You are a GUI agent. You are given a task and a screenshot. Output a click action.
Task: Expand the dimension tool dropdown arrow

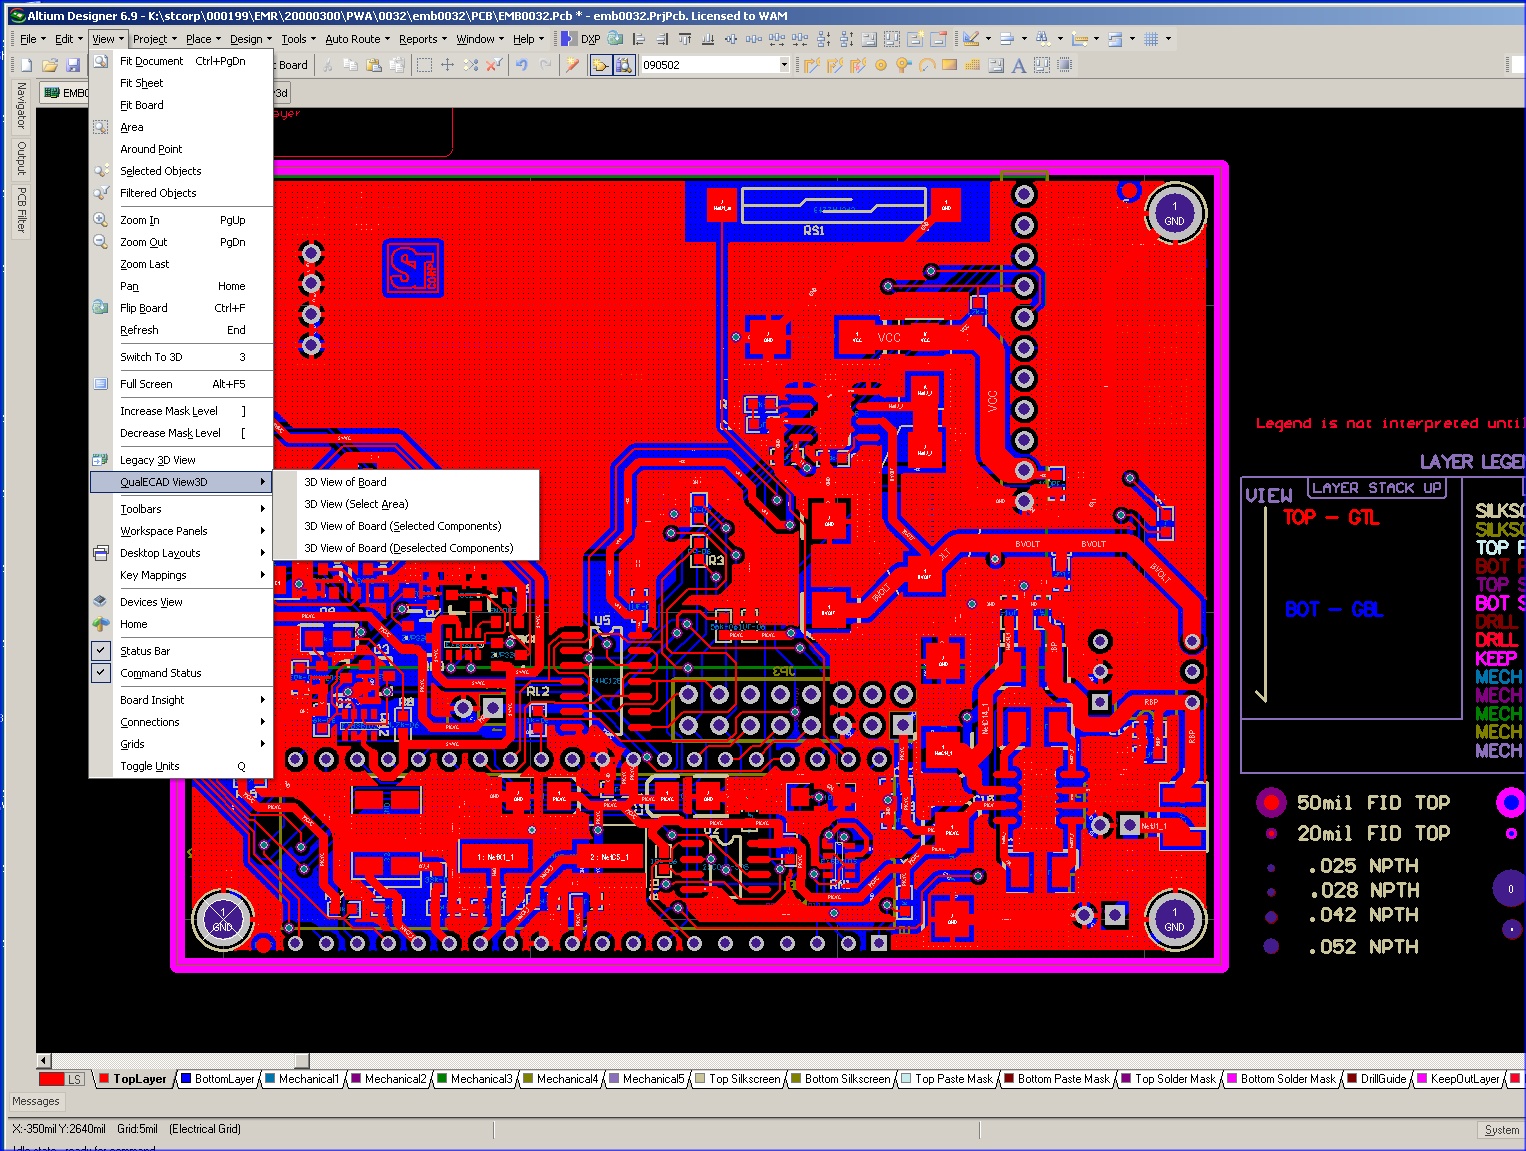pos(1096,39)
